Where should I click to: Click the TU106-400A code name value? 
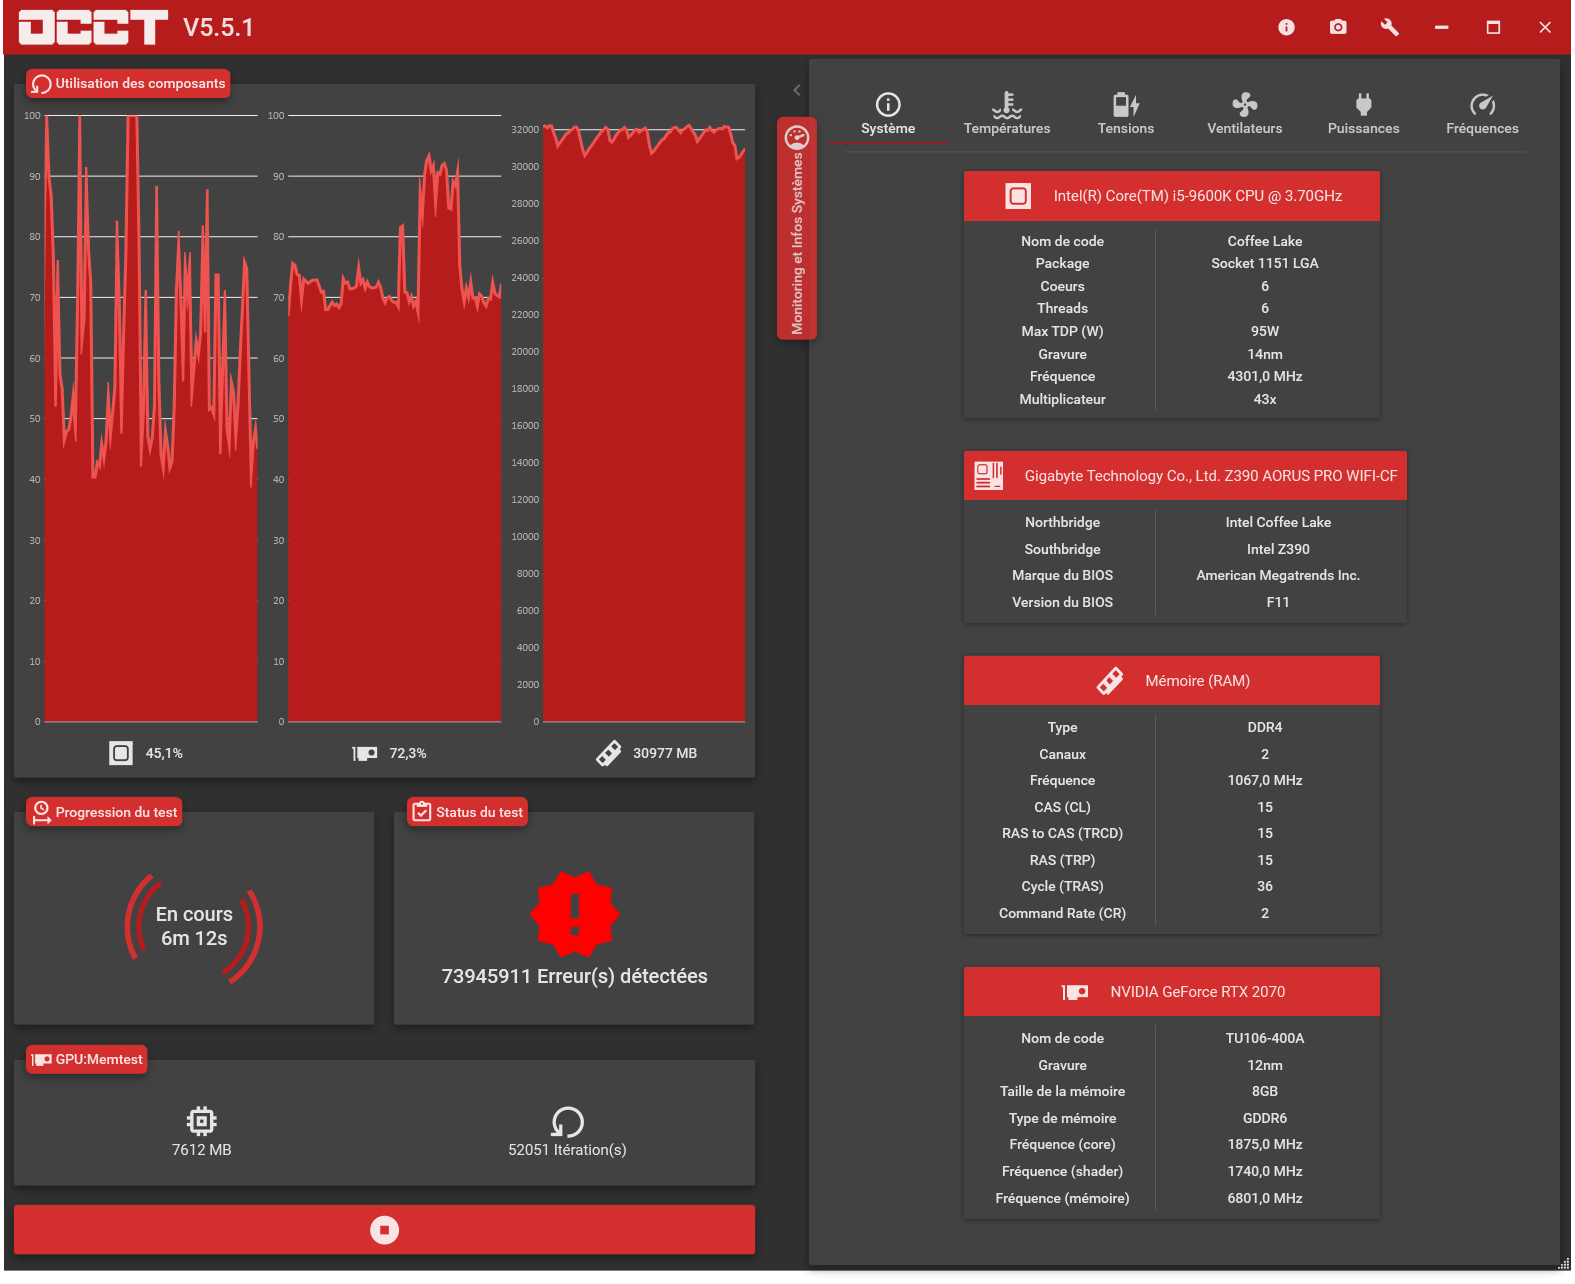pos(1265,1038)
